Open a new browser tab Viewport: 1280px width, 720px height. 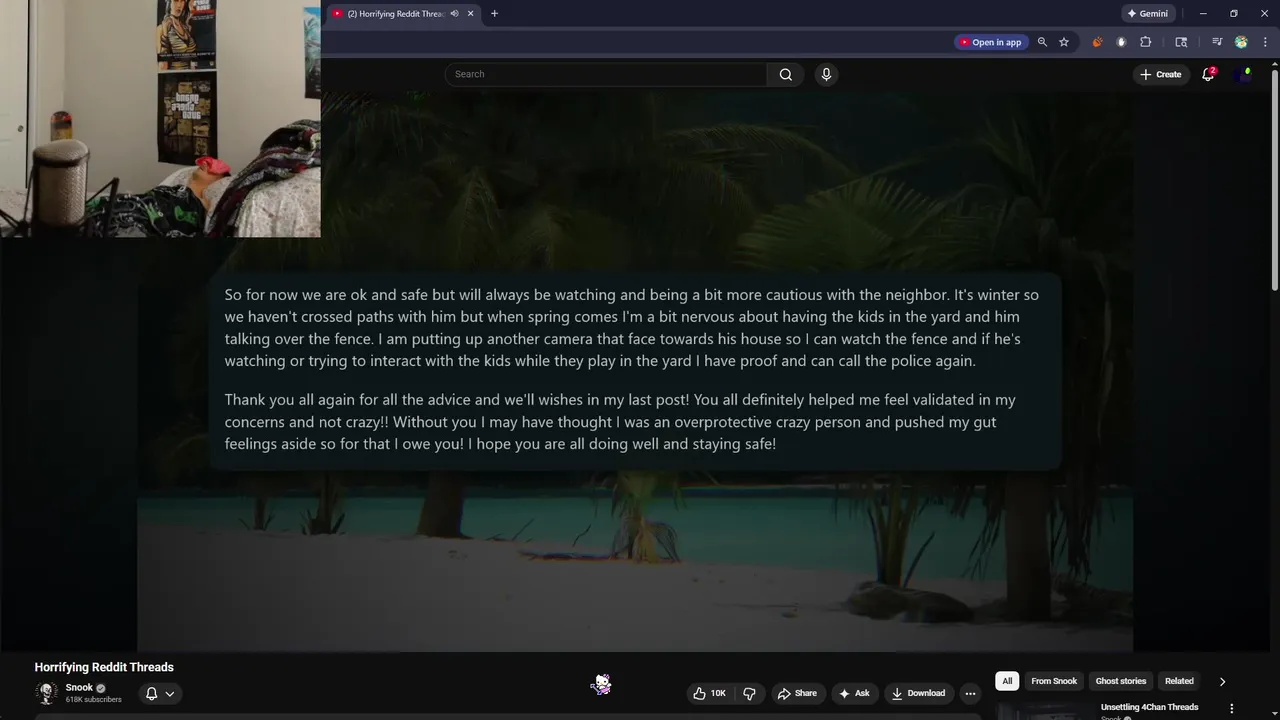pyautogui.click(x=494, y=14)
